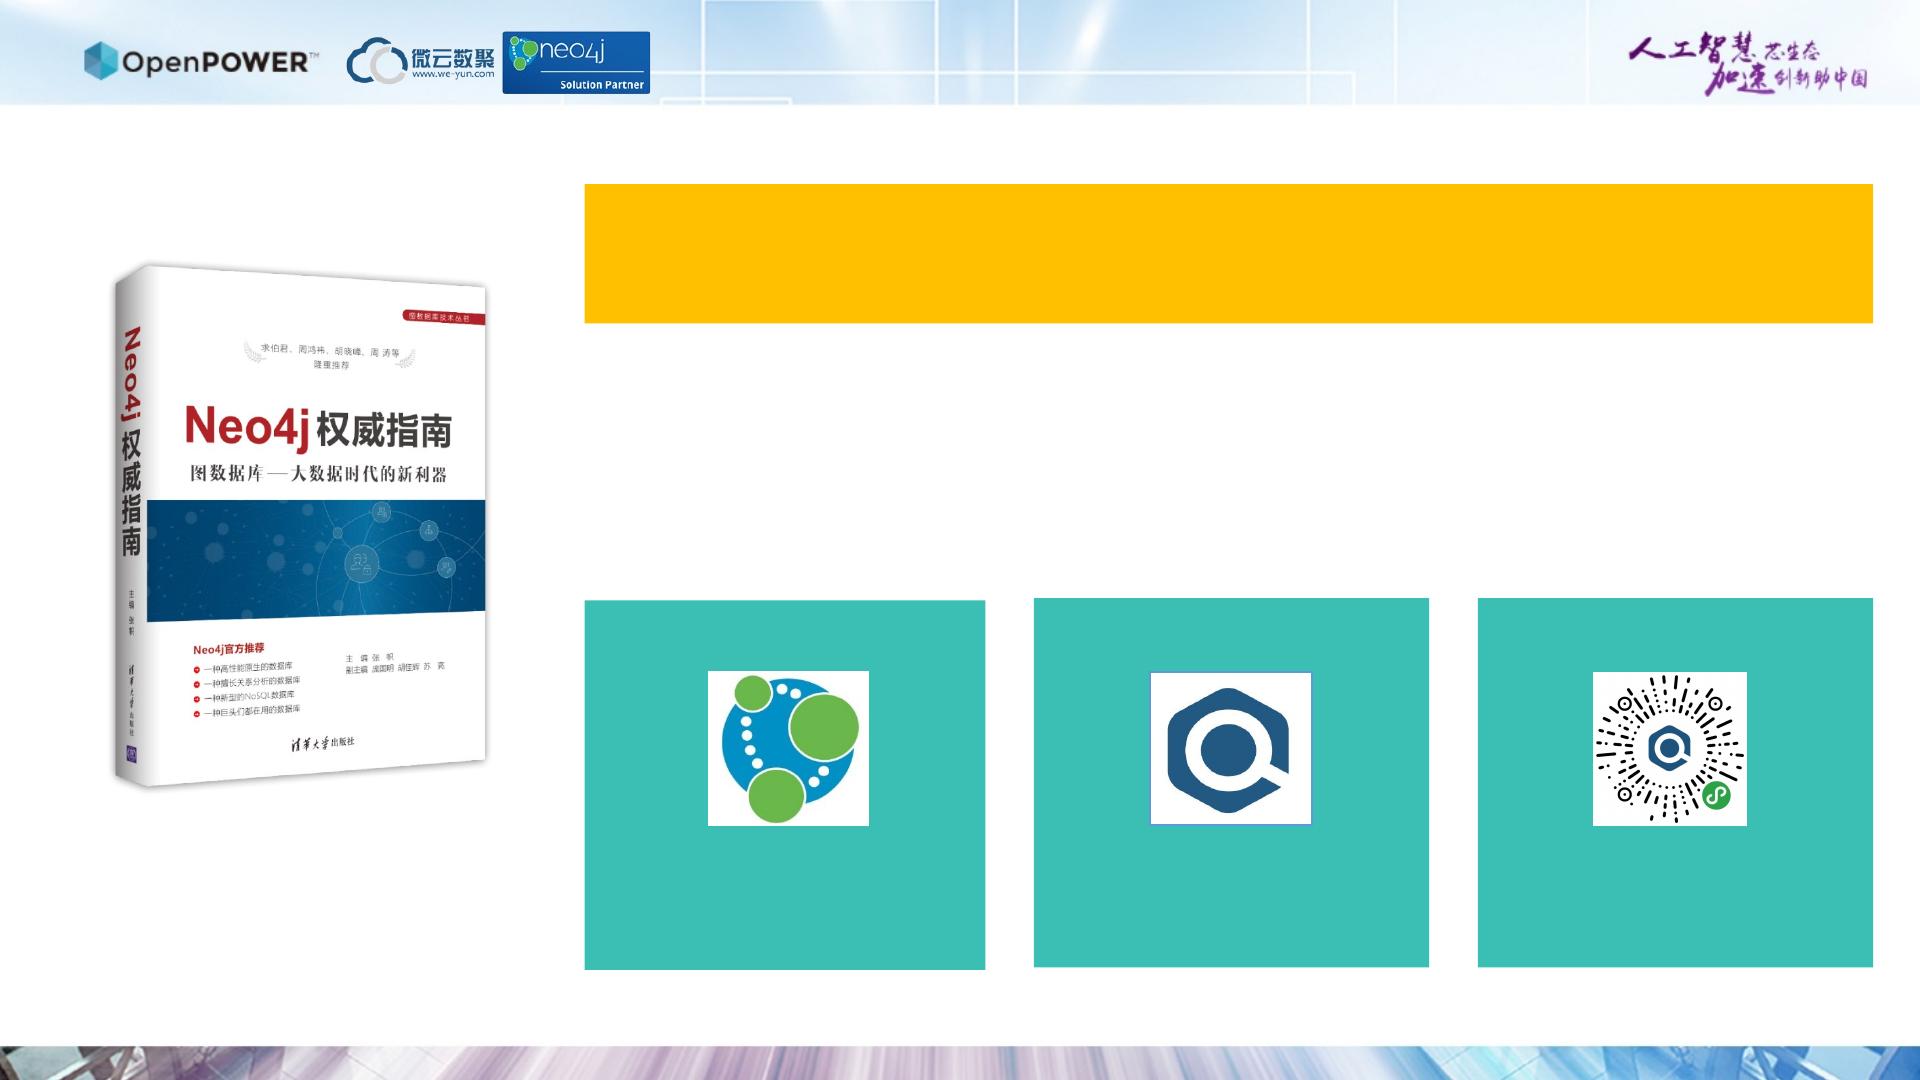Select the hexagonal Q logo in the middle card
This screenshot has height=1080, width=1920.
point(1230,748)
